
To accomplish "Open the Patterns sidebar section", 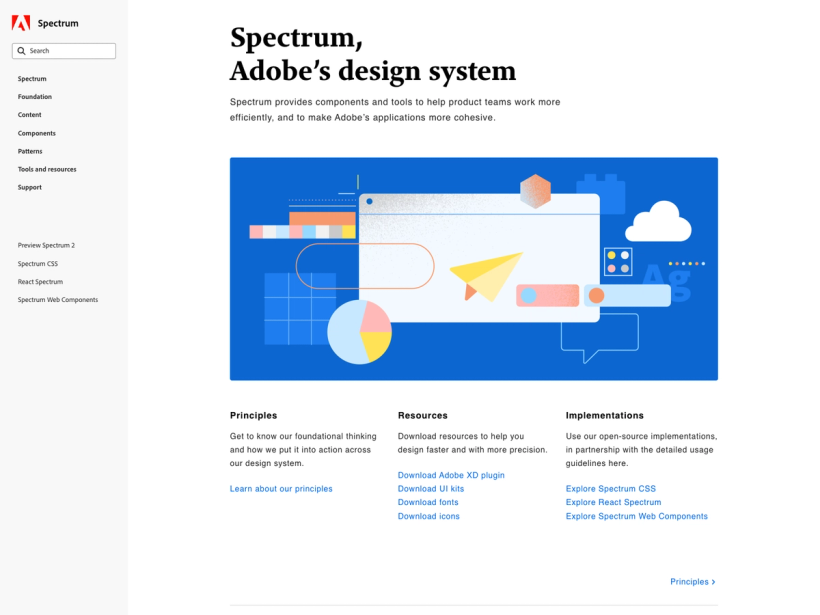I will pyautogui.click(x=30, y=151).
